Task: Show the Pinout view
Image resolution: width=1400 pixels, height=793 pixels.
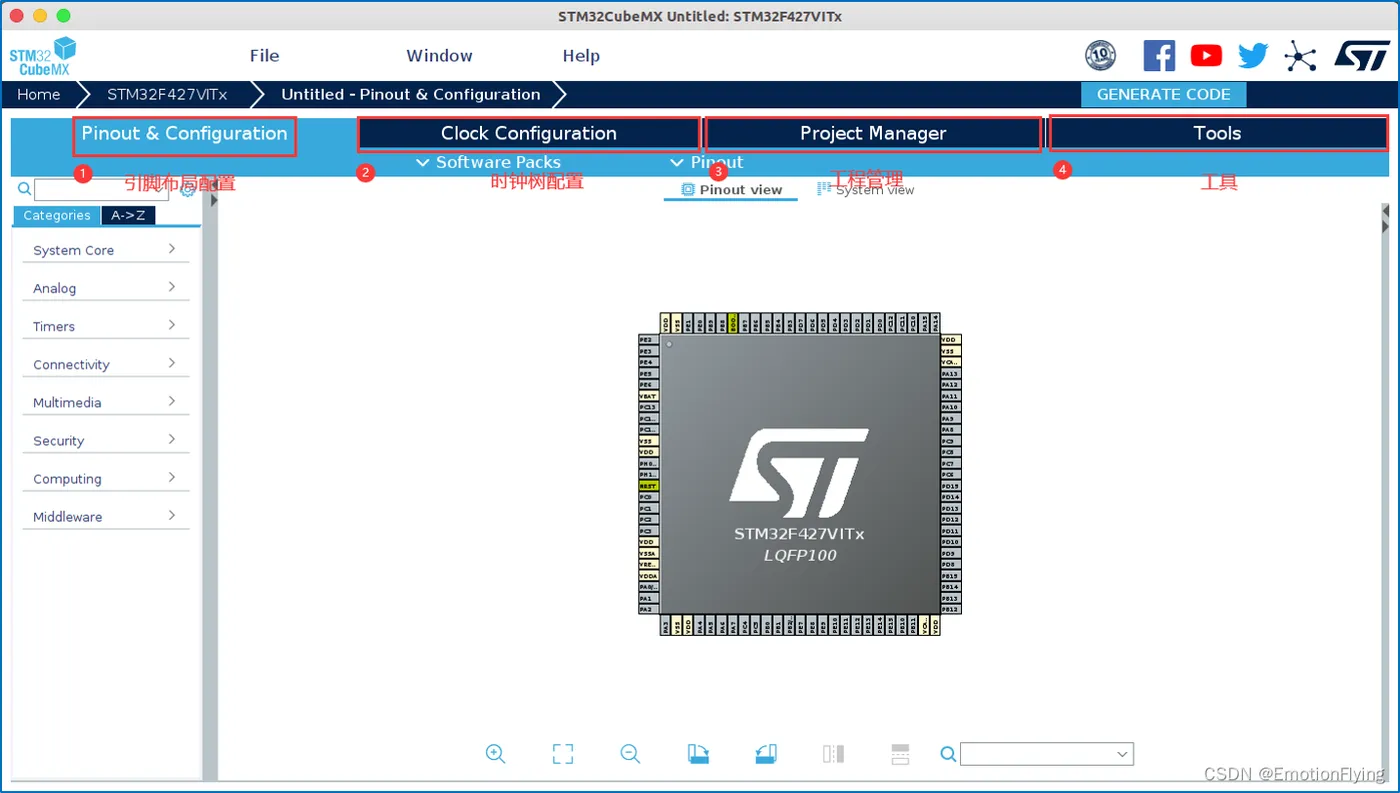Action: tap(731, 190)
